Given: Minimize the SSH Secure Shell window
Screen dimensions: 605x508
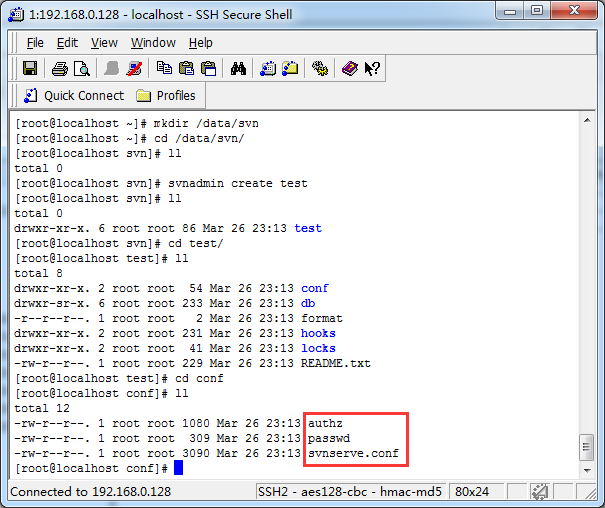Looking at the screenshot, I should 510,11.
